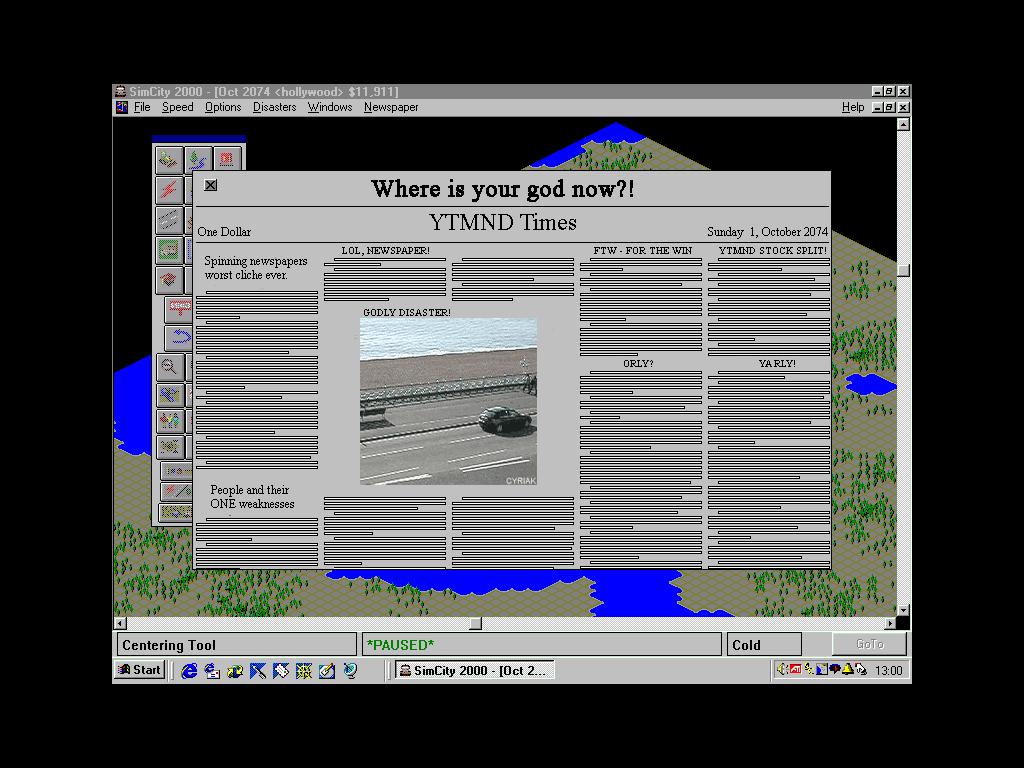Click the 'Centering Tool' status field
The image size is (1024, 768).
[x=236, y=645]
